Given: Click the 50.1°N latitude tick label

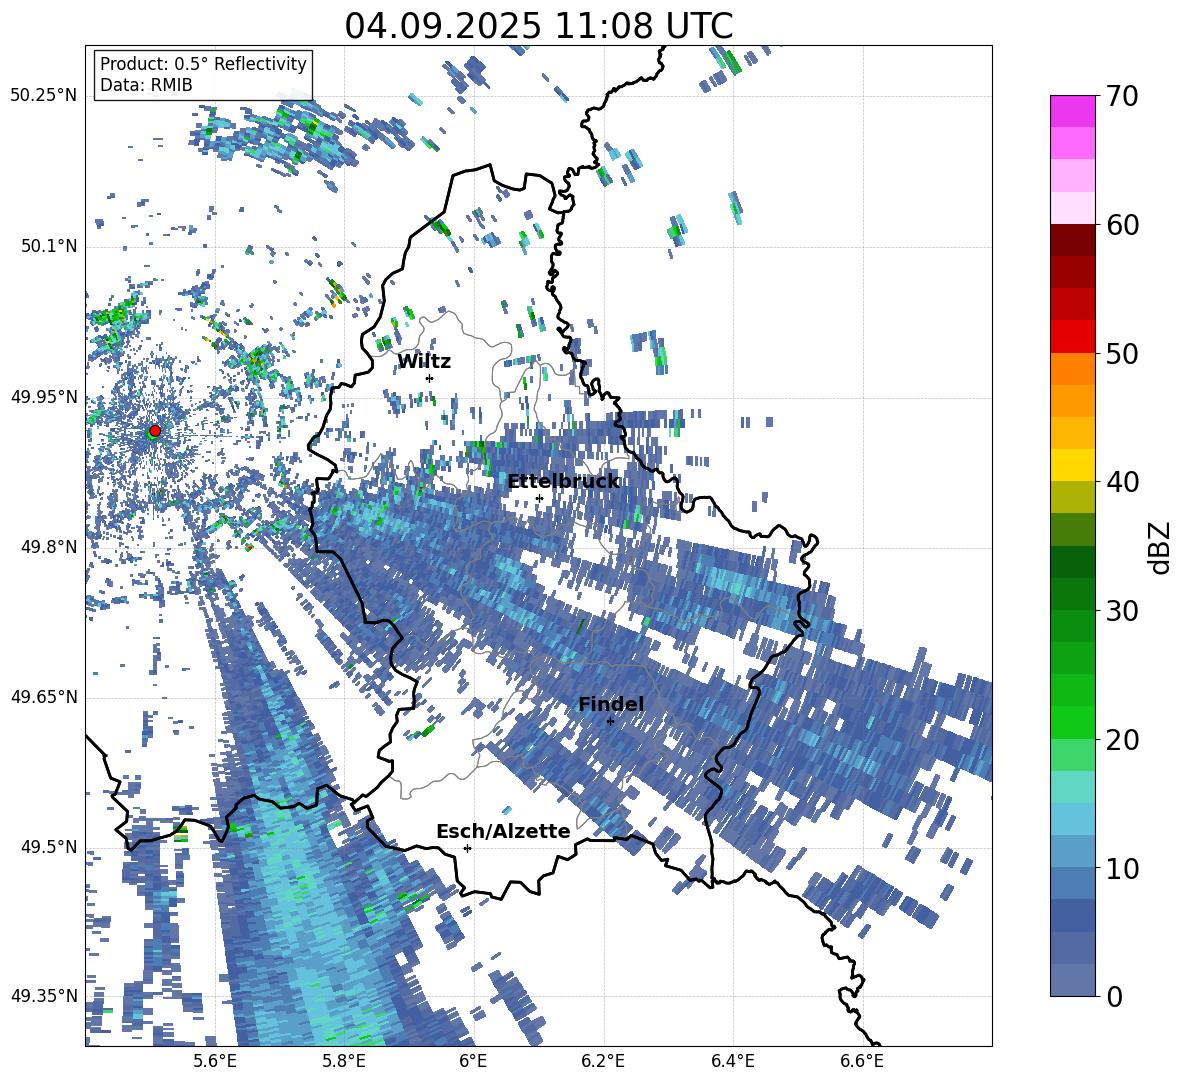Looking at the screenshot, I should point(48,246).
